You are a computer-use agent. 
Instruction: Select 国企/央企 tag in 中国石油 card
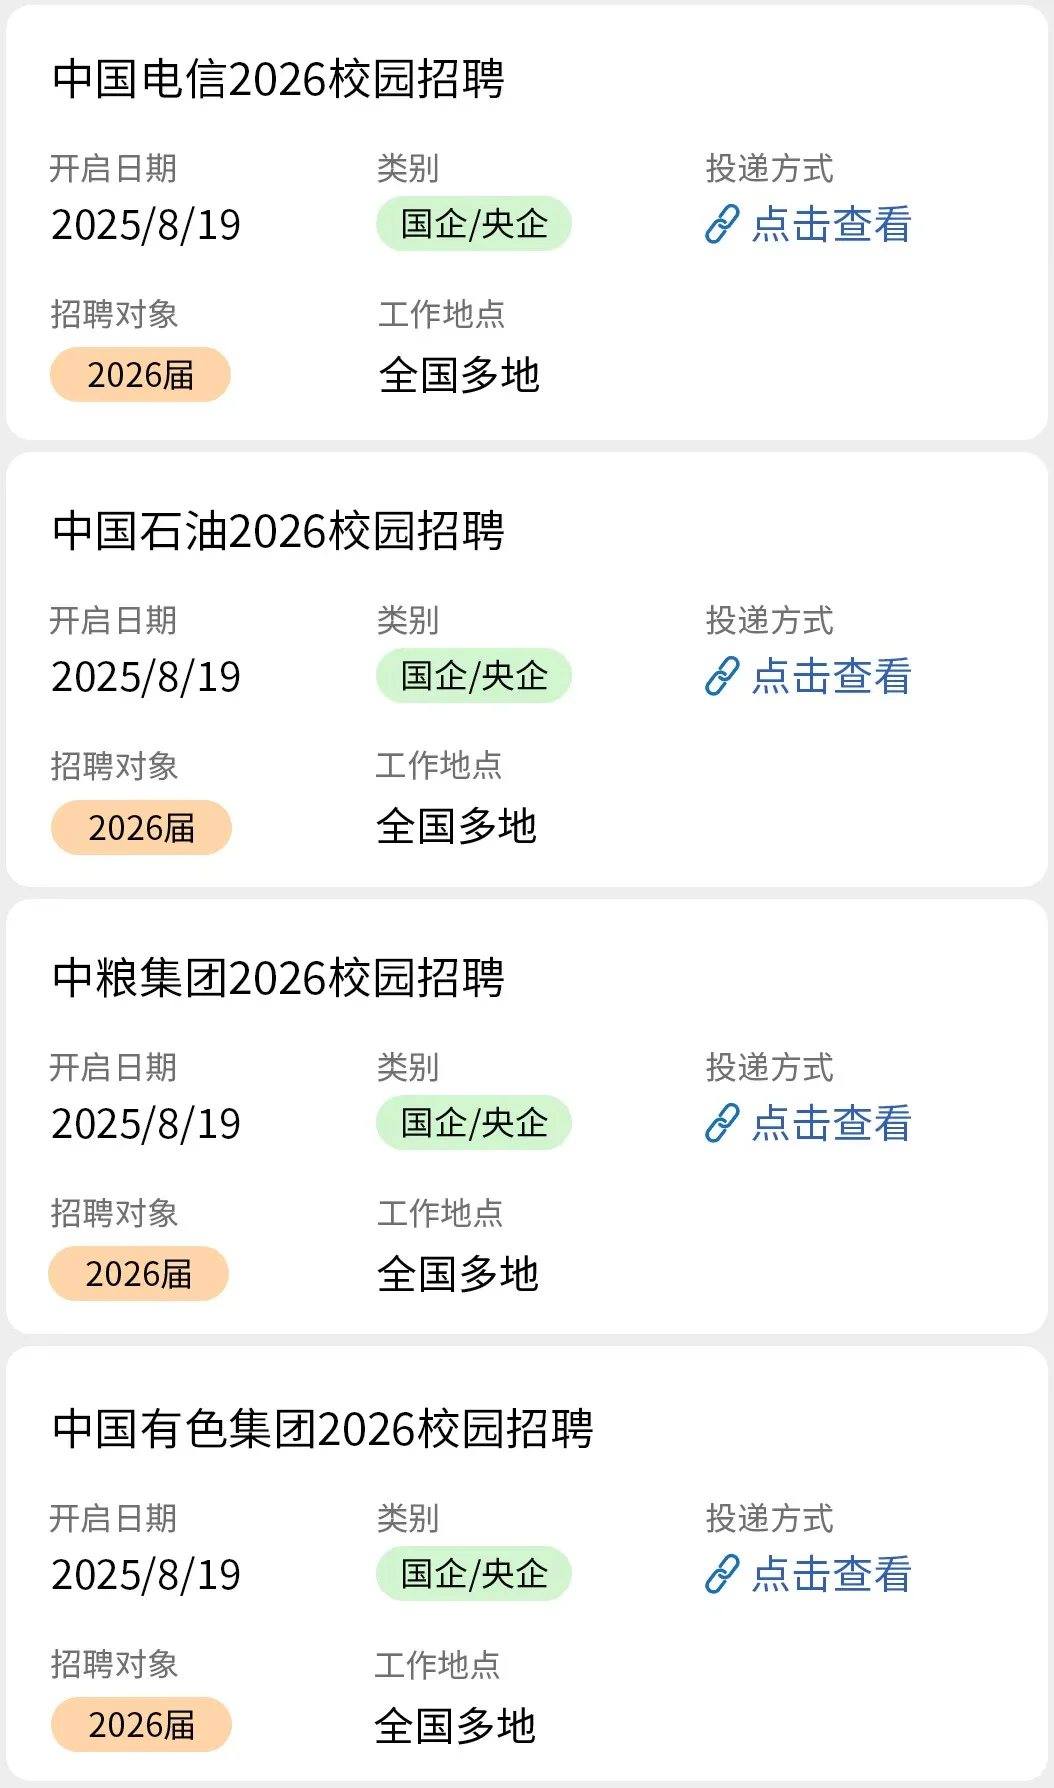point(474,676)
